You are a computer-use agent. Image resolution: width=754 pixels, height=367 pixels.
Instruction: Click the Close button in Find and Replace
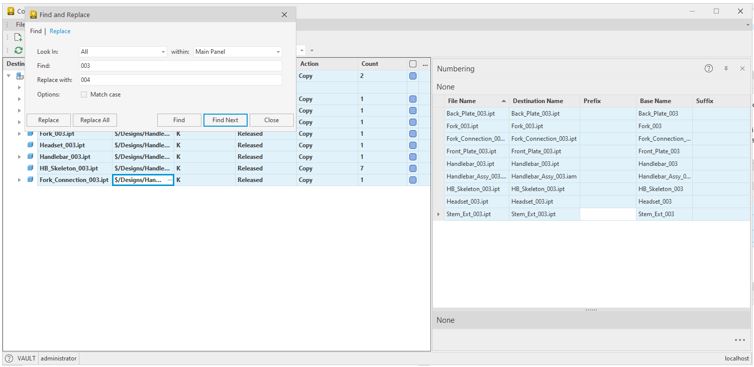point(272,120)
